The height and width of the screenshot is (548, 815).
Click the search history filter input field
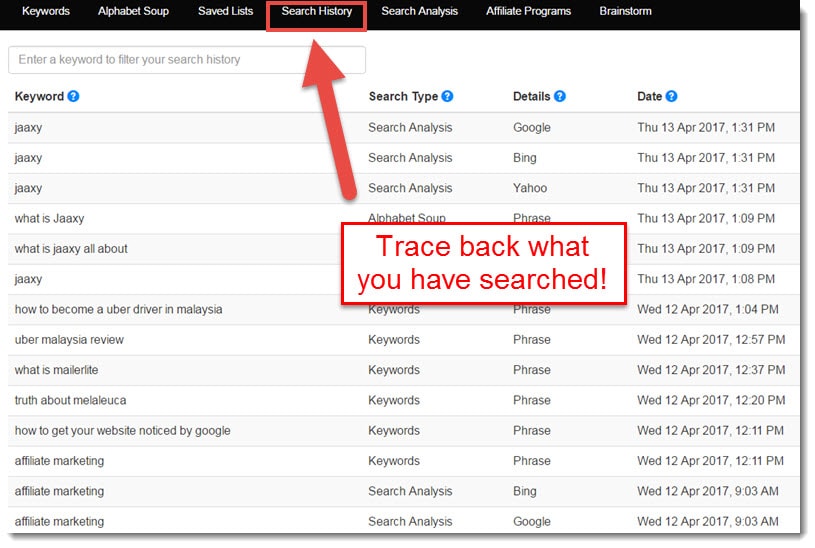click(x=187, y=60)
